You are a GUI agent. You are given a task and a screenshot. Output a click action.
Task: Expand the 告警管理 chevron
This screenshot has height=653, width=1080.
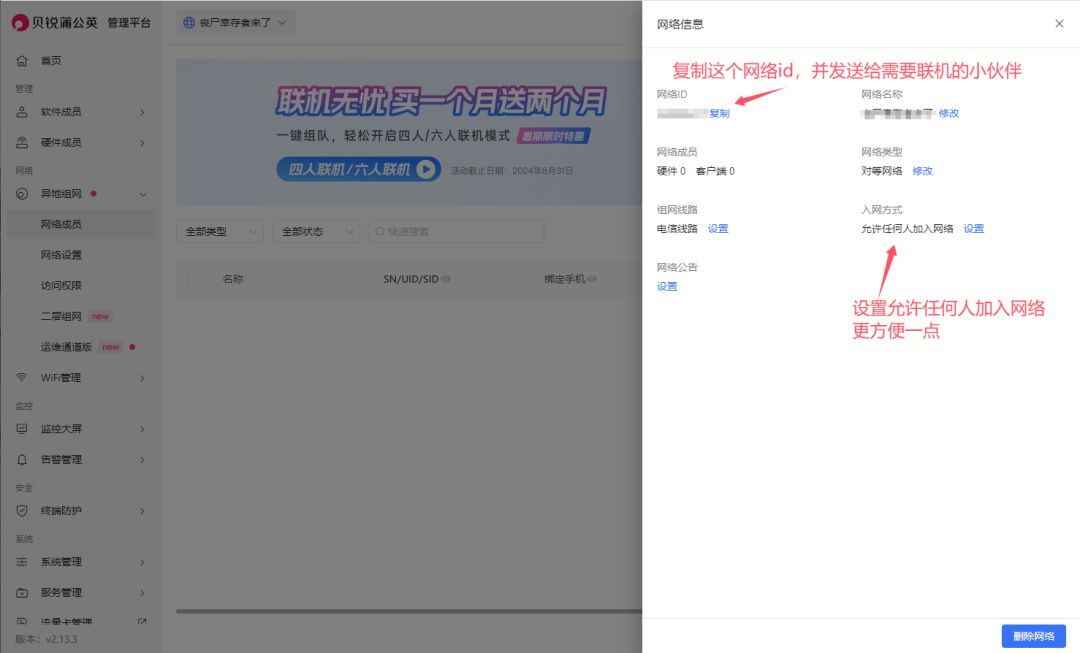[x=143, y=459]
